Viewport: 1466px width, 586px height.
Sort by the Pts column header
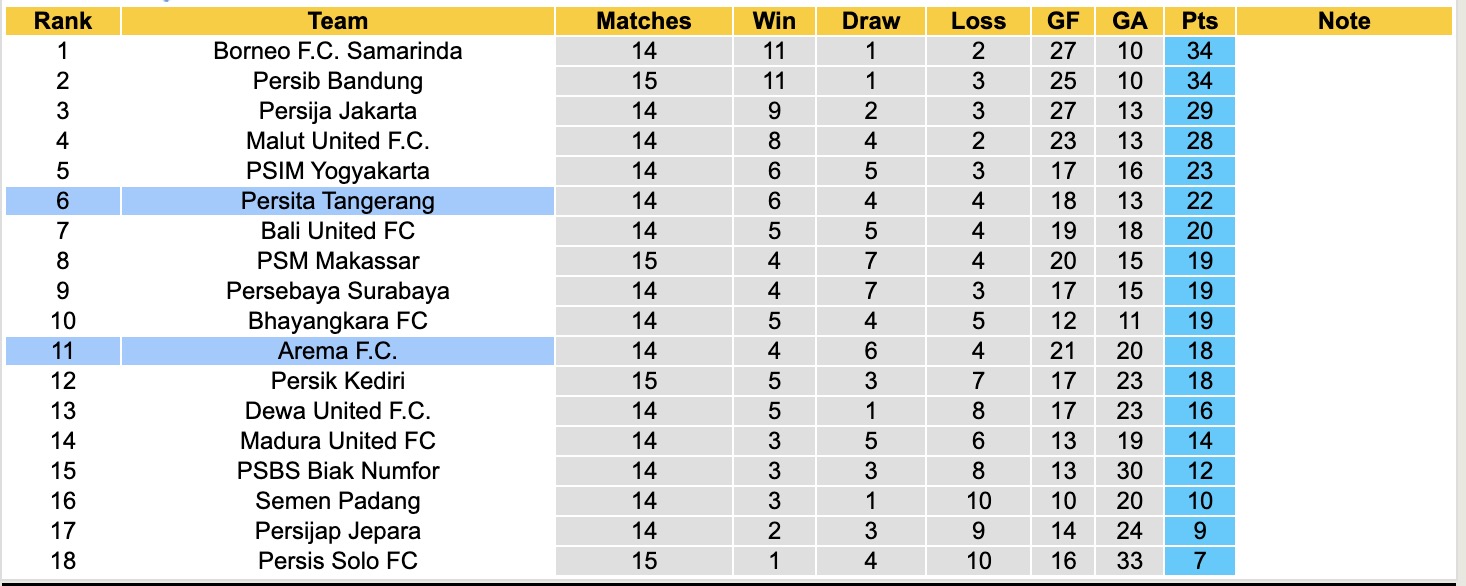(x=1198, y=21)
